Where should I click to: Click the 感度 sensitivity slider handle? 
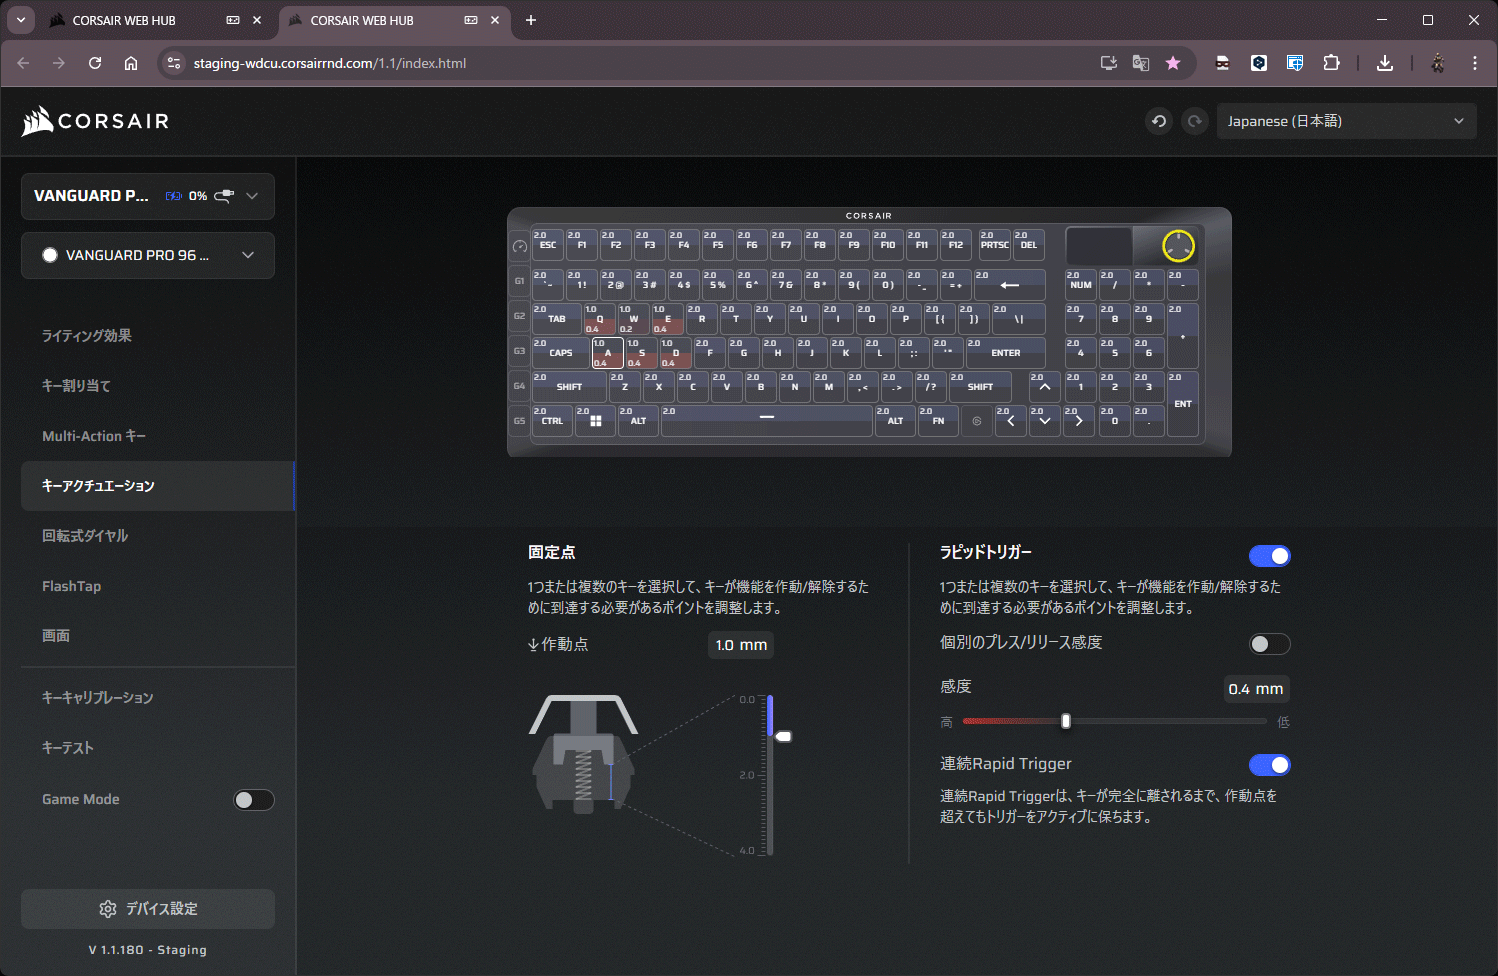[x=1066, y=721]
